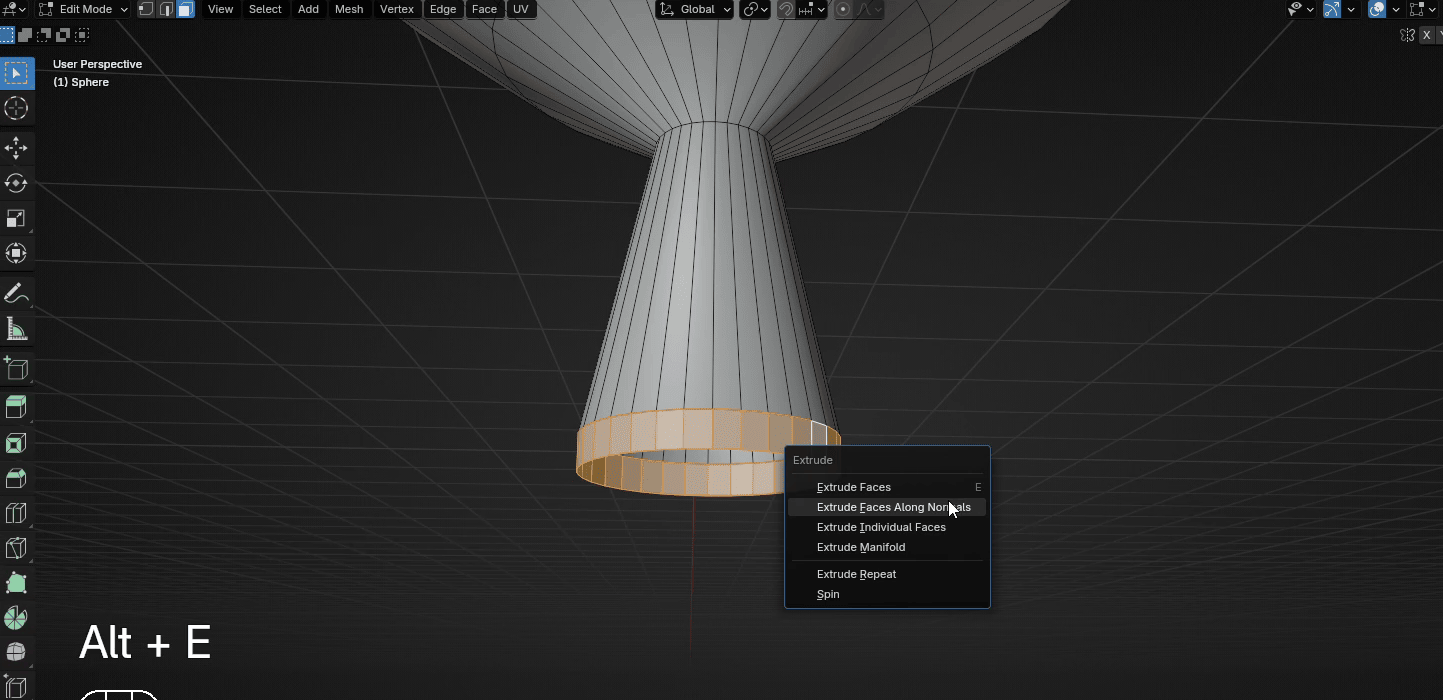Pick the Annotate pencil tool
Viewport: 1443px width, 700px height.
(x=16, y=293)
